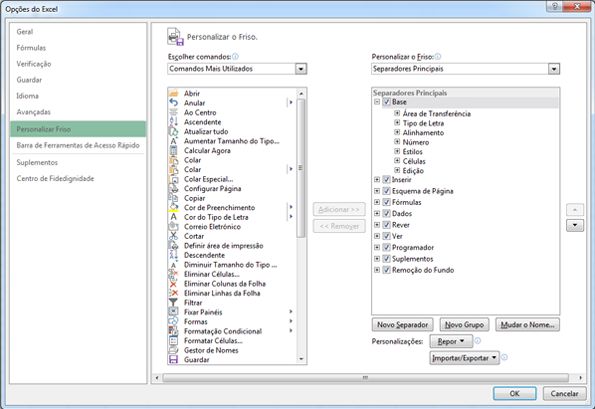Screen dimensions: 595x409
Task: Select the Cor de Preenchimento bucket icon
Action: point(173,208)
